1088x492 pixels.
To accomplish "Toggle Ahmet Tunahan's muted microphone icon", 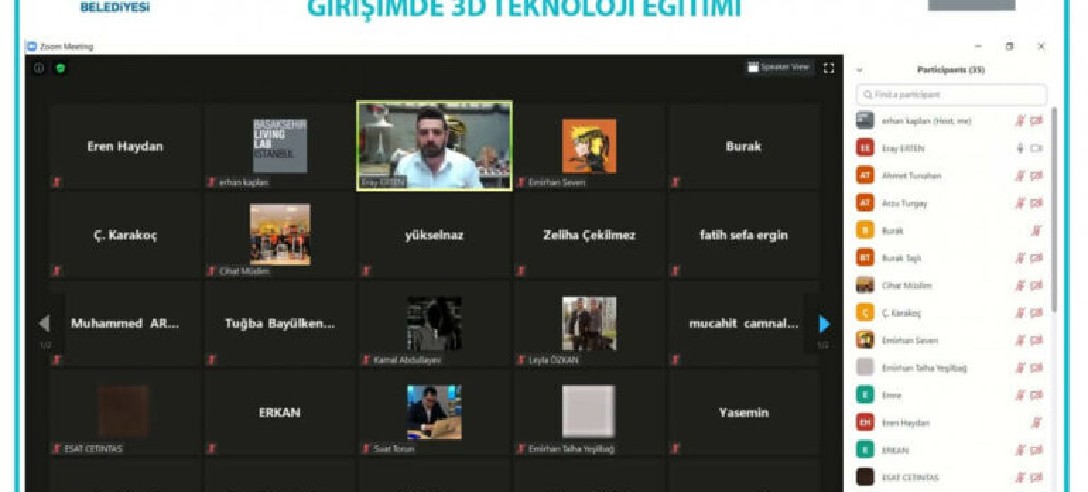I will click(1021, 176).
